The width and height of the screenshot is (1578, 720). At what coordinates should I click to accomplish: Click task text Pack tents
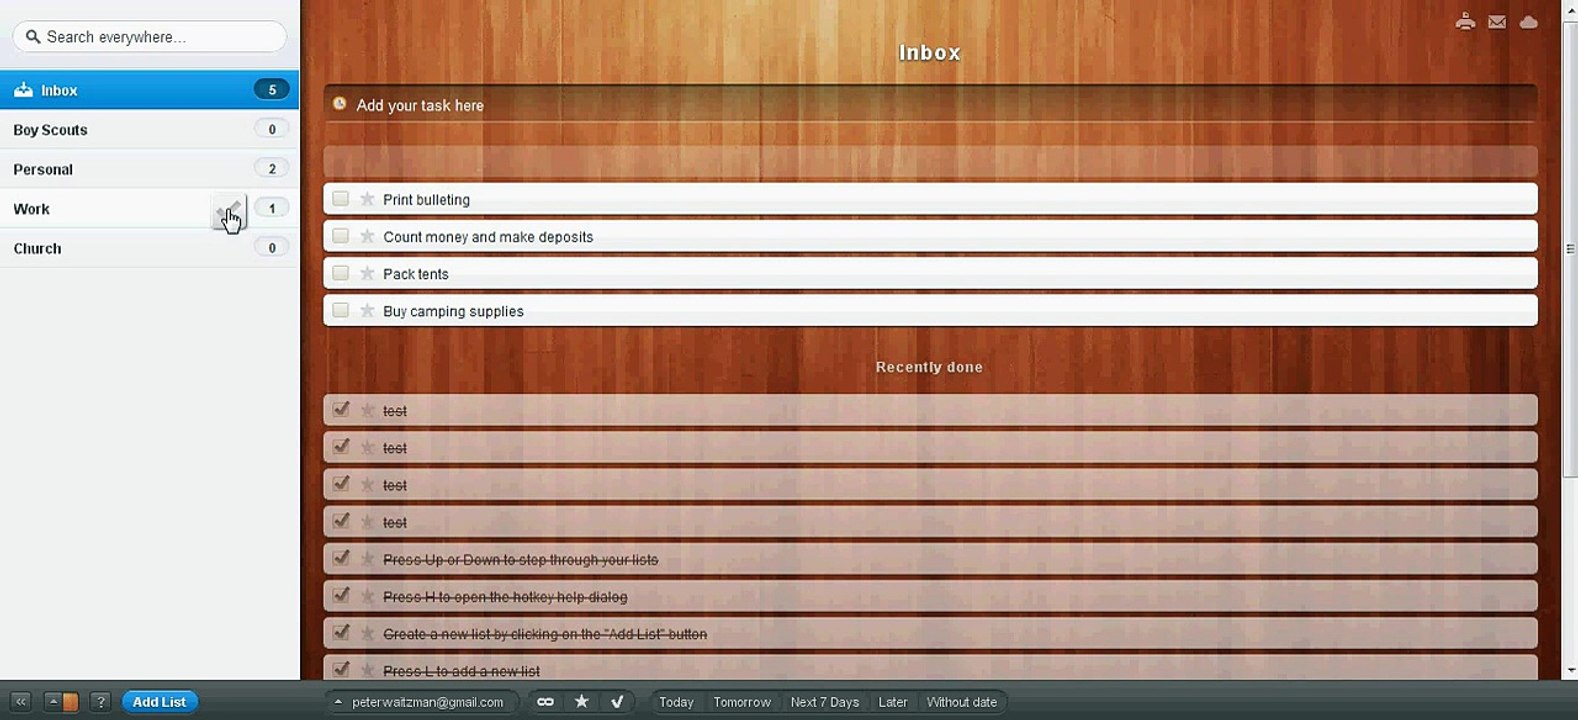tap(416, 274)
